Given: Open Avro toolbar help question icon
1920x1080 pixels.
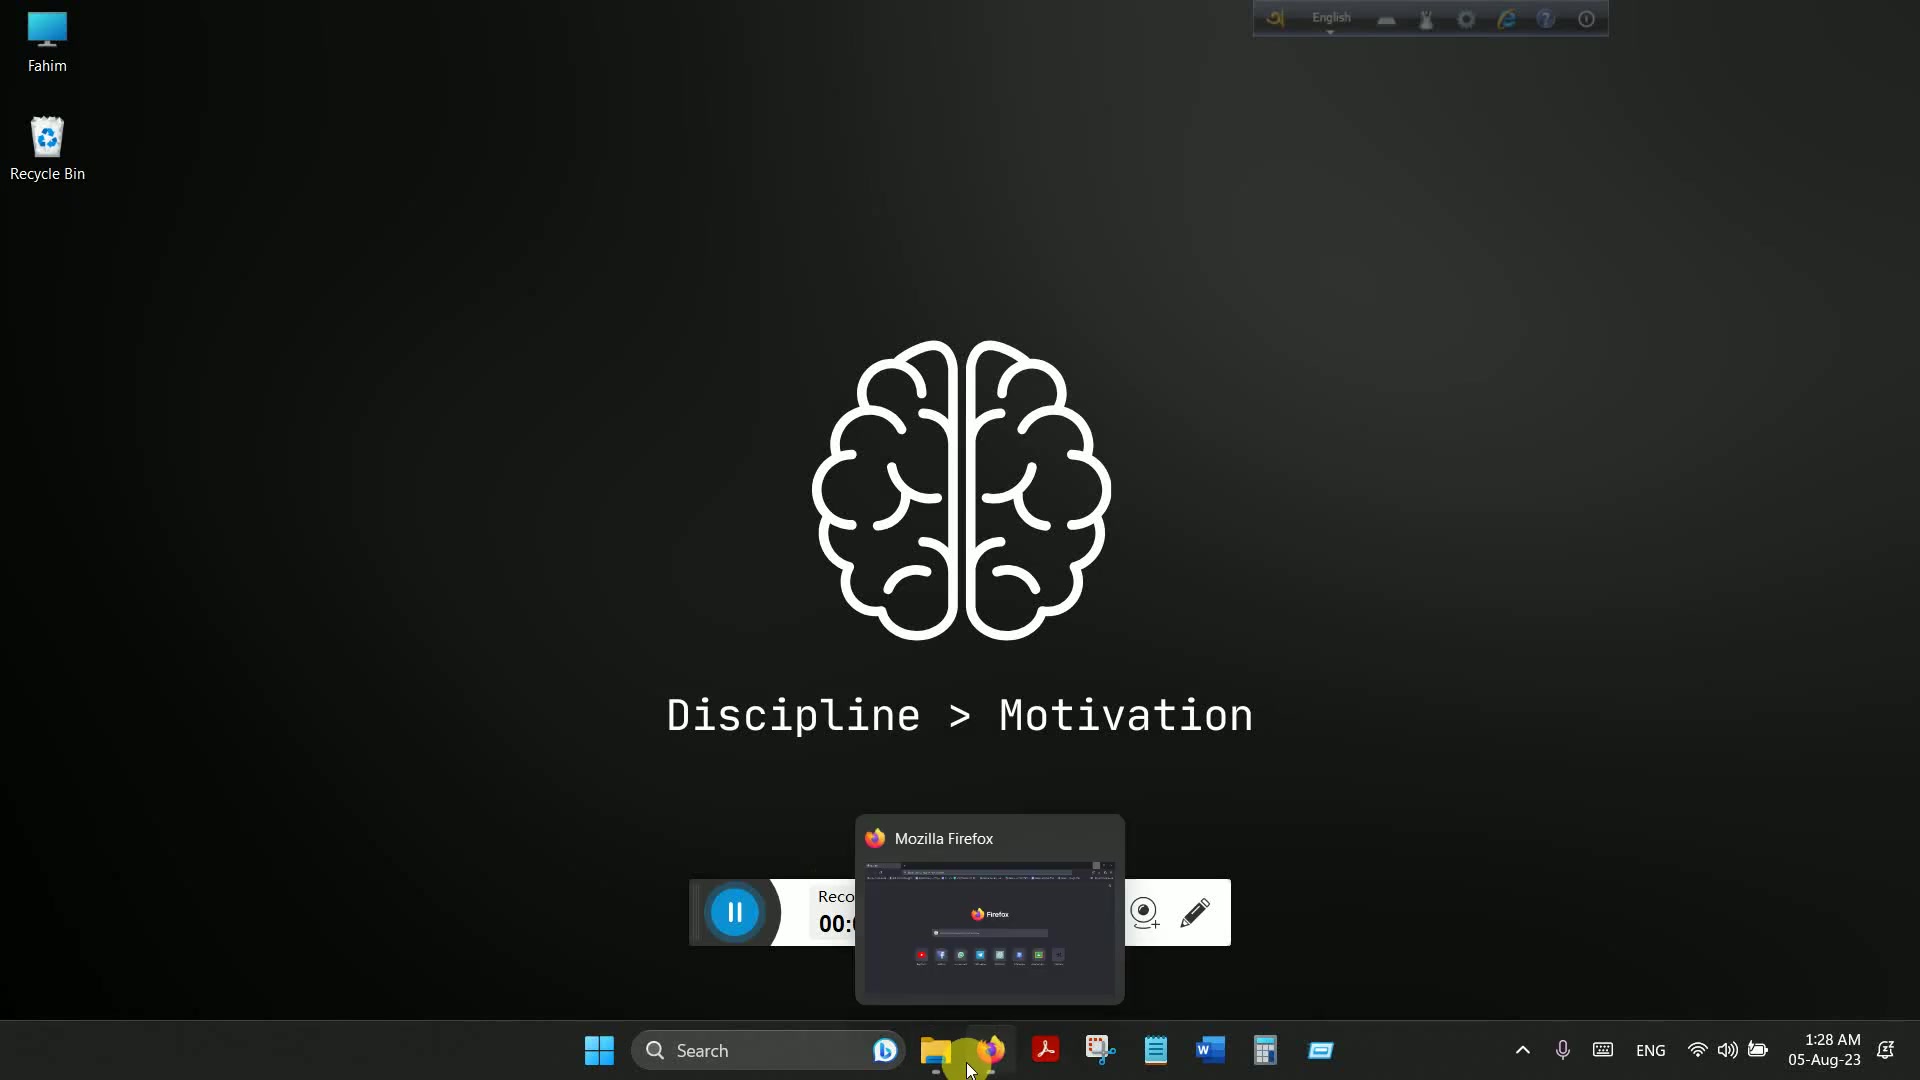Looking at the screenshot, I should pyautogui.click(x=1546, y=19).
